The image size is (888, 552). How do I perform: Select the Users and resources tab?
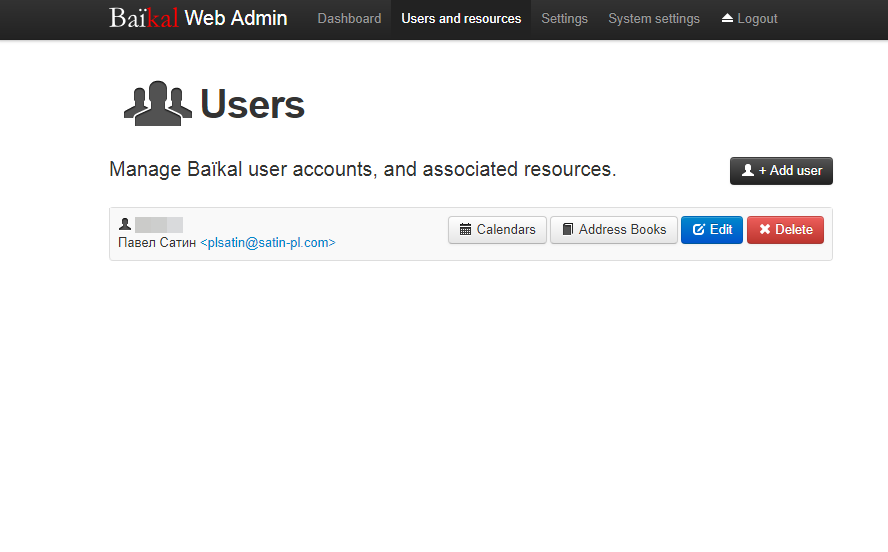(461, 19)
